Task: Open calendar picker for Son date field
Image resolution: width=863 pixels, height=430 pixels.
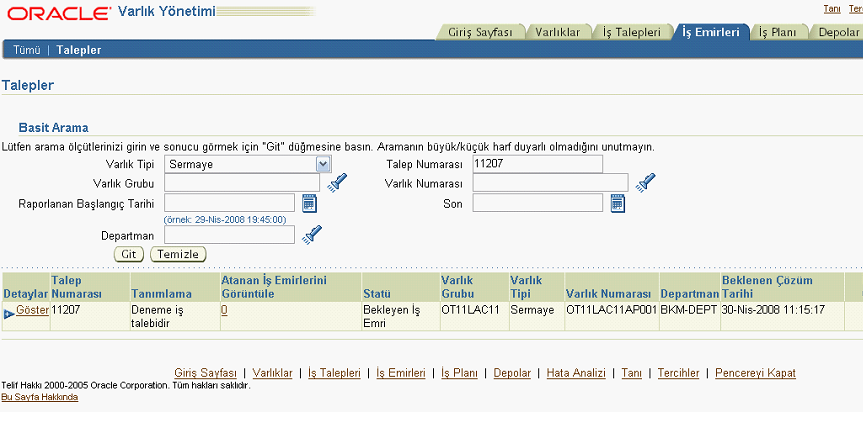Action: (618, 204)
